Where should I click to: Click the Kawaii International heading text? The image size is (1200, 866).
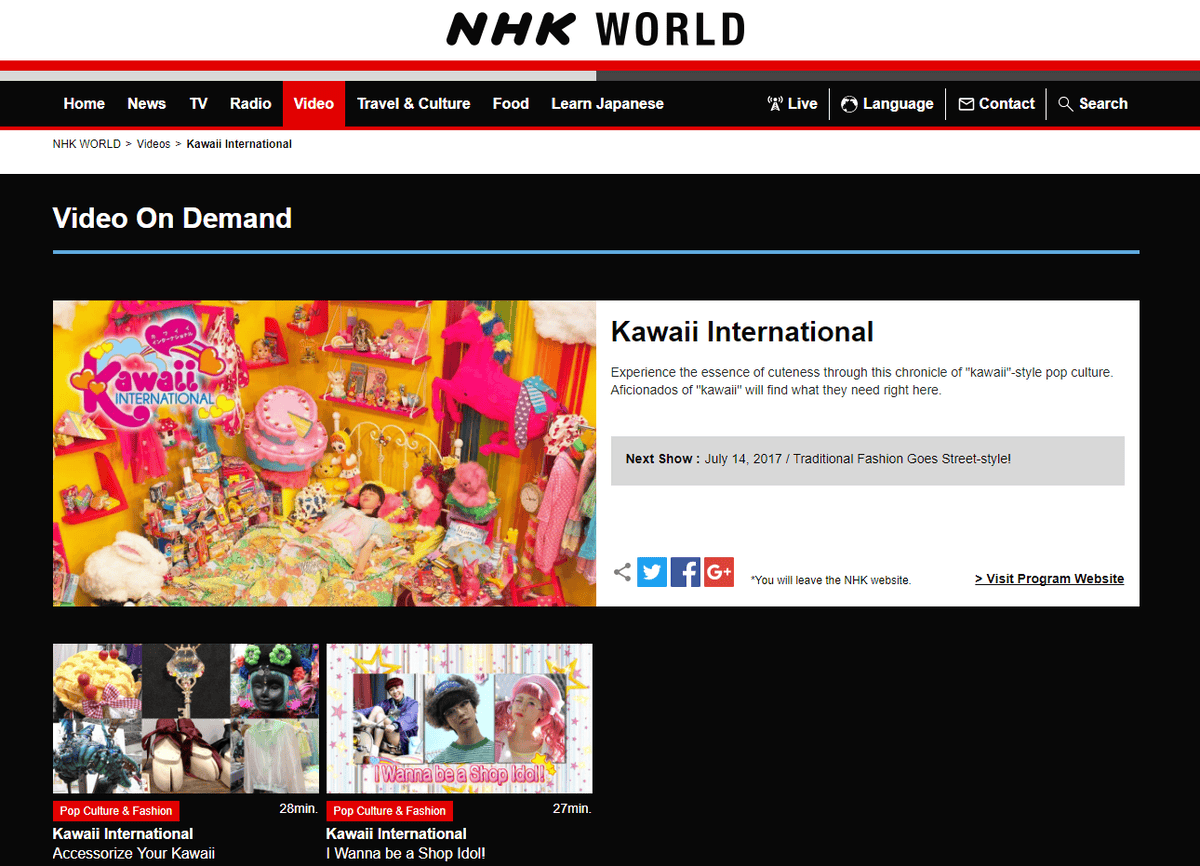pyautogui.click(x=742, y=332)
